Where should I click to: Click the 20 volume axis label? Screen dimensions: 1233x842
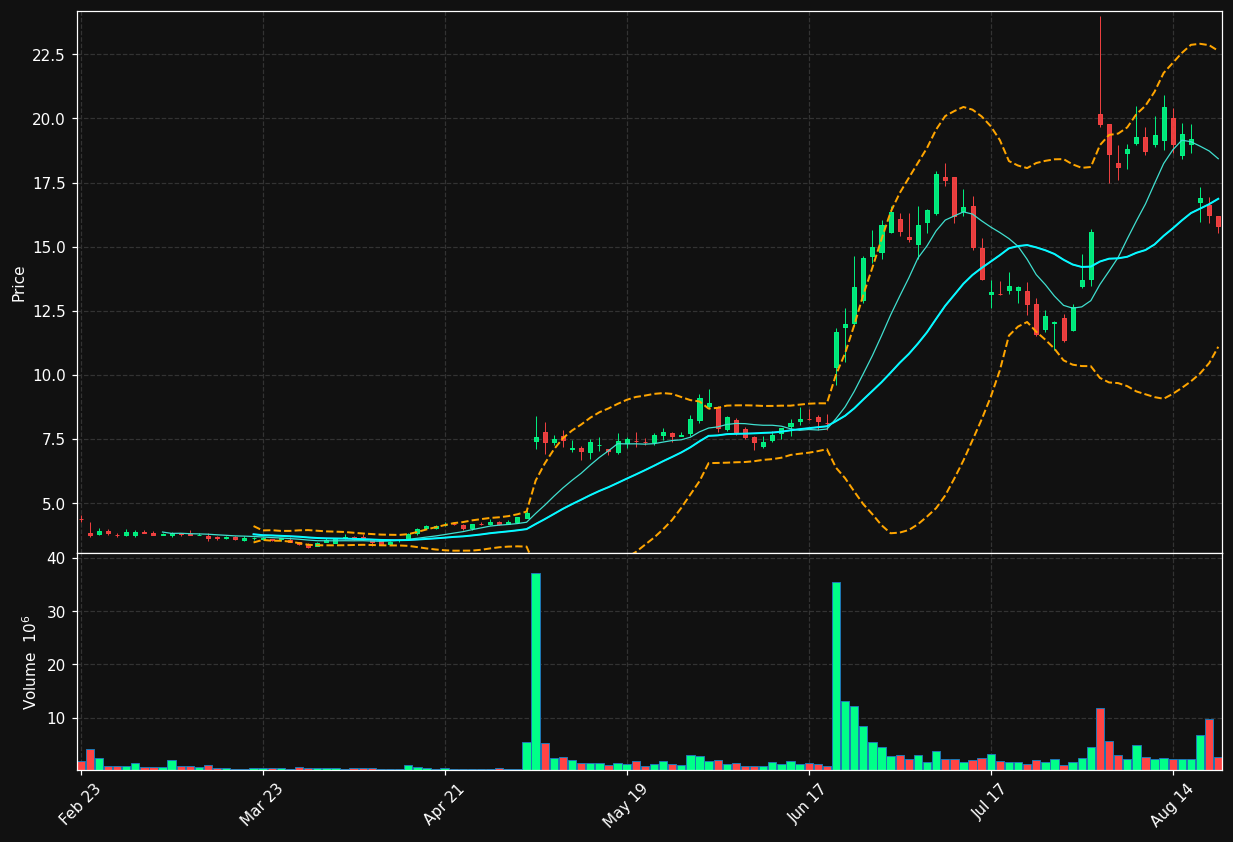pyautogui.click(x=56, y=665)
